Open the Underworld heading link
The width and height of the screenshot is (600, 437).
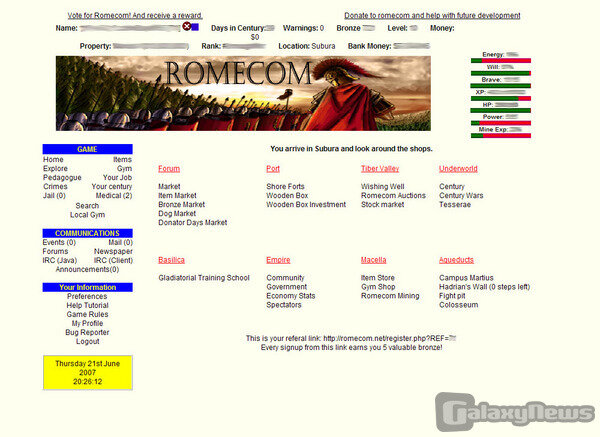point(458,169)
